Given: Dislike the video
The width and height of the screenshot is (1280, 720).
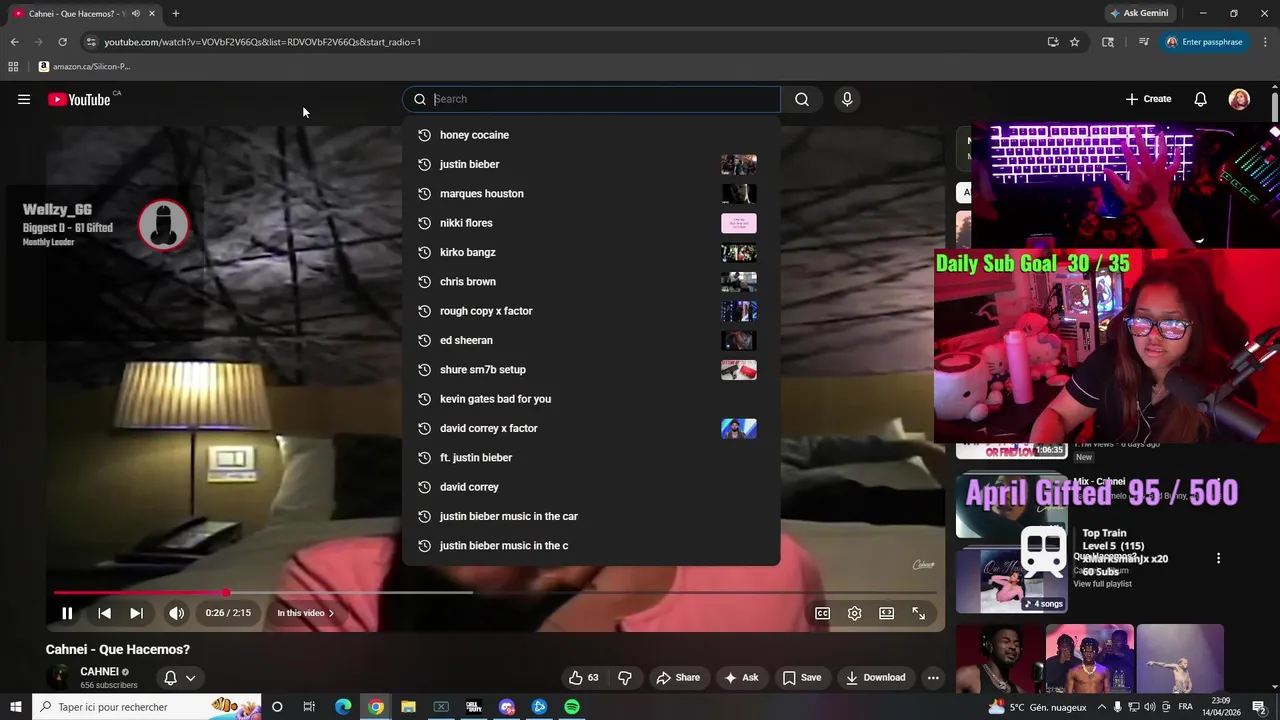Looking at the screenshot, I should (x=625, y=677).
